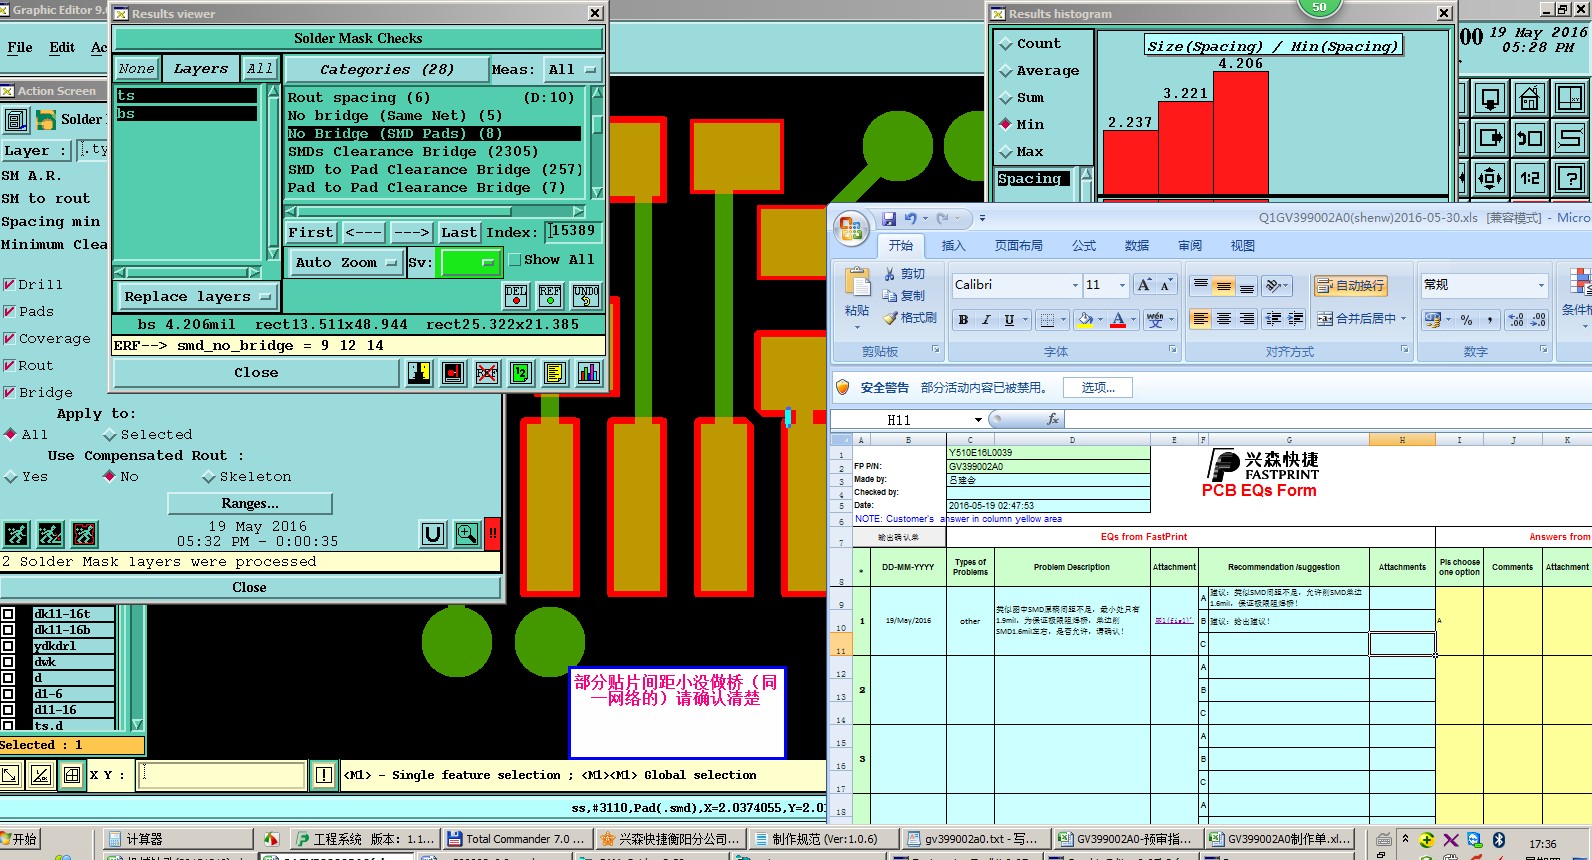Click the Excel Office round button
Screen dimensions: 1592x860
click(851, 228)
